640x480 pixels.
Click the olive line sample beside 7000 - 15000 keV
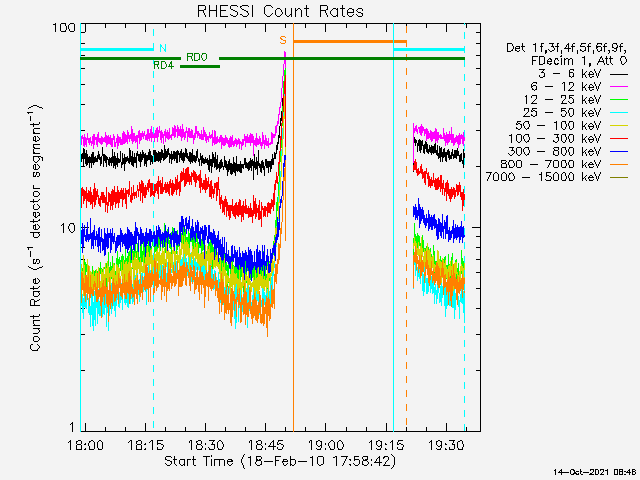pyautogui.click(x=619, y=178)
